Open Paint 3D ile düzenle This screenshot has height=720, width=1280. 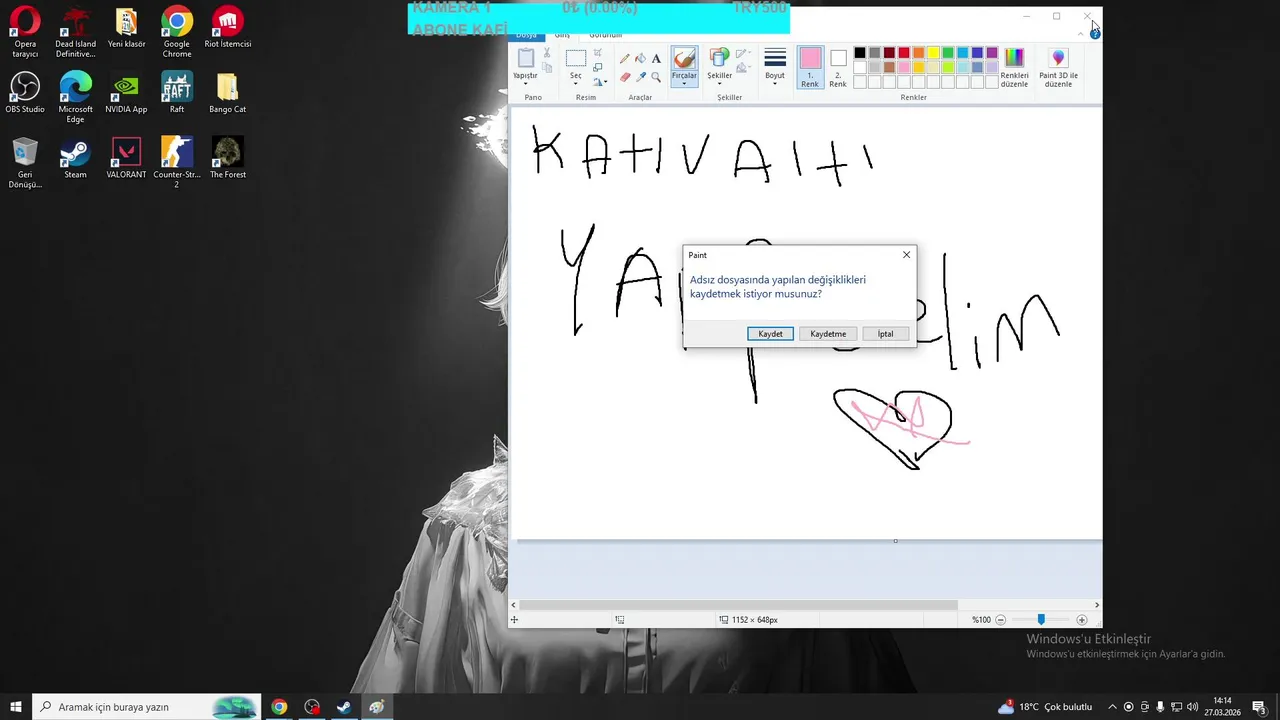coord(1058,68)
